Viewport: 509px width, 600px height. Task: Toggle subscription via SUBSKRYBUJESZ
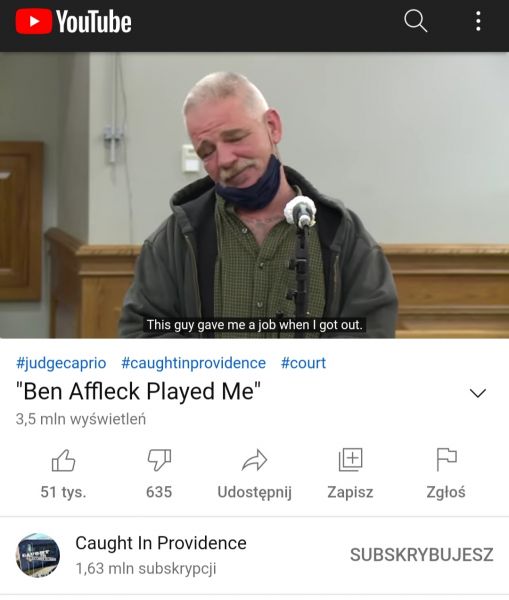pyautogui.click(x=421, y=555)
